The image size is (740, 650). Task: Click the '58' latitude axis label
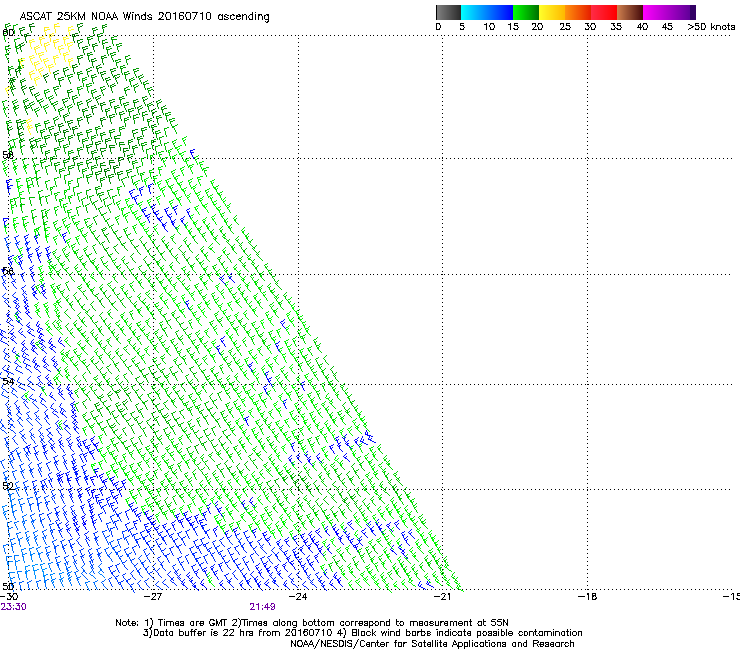[x=8, y=155]
